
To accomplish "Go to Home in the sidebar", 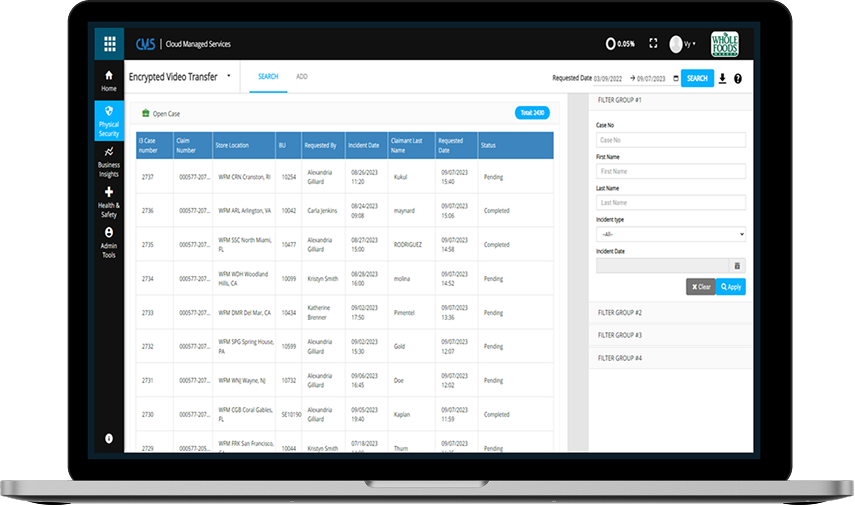I will click(109, 80).
